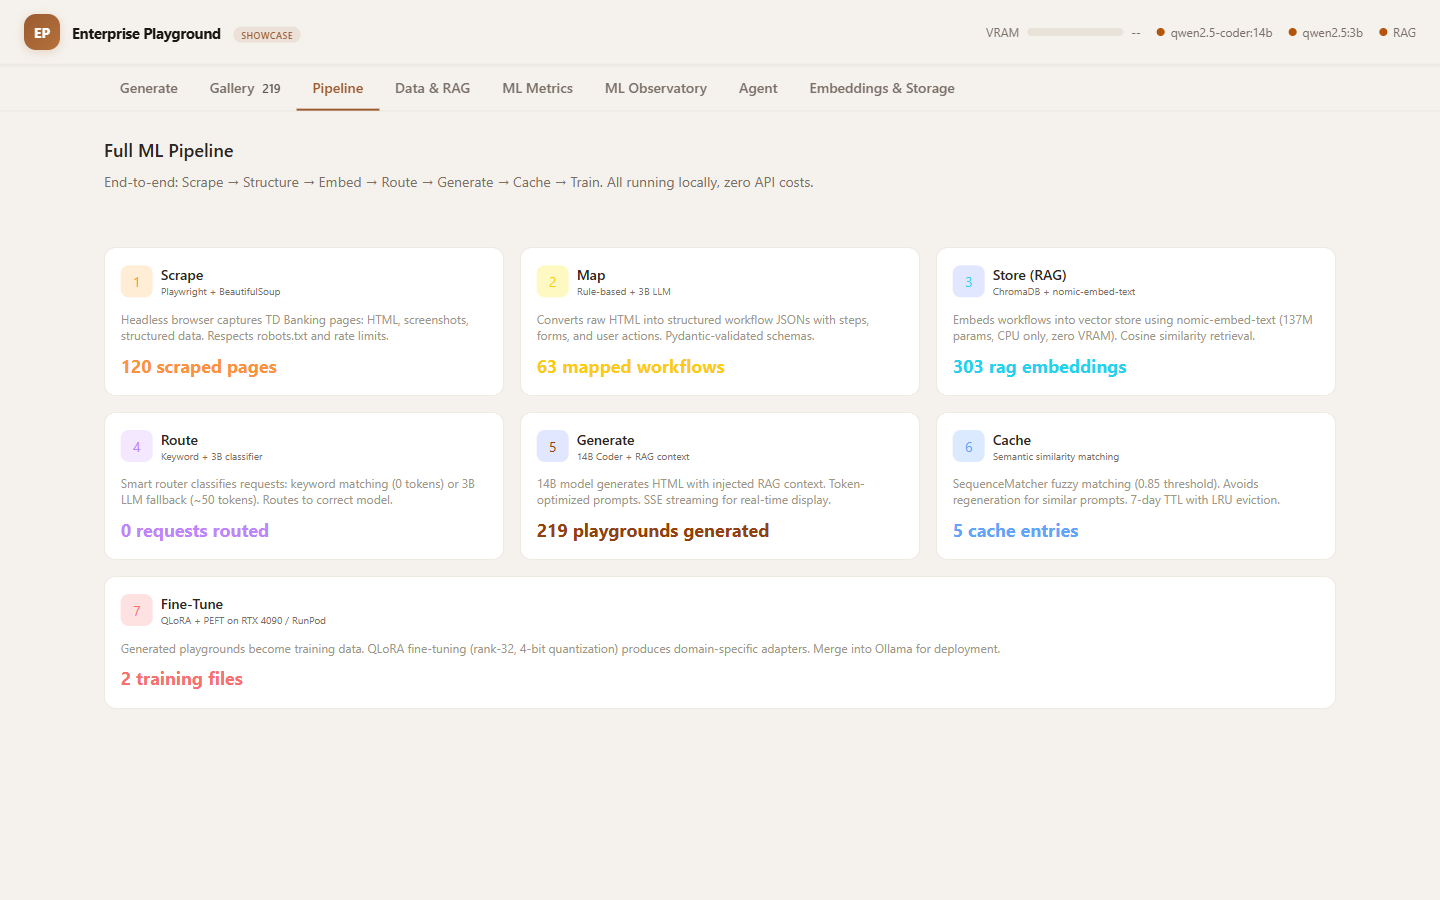Screen dimensions: 1440x900
Task: Select the Embeddings & Storage tab
Action: tap(881, 88)
